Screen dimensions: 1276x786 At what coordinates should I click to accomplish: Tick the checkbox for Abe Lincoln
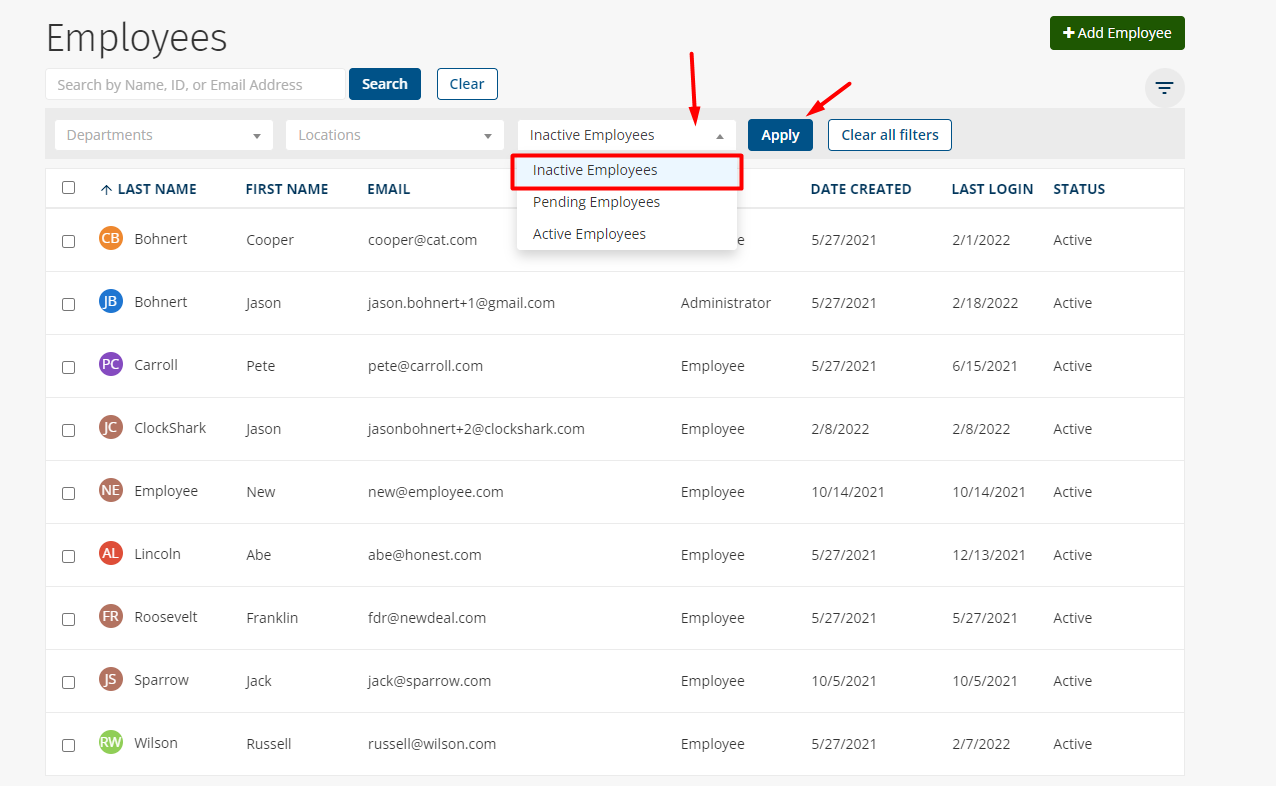[68, 556]
